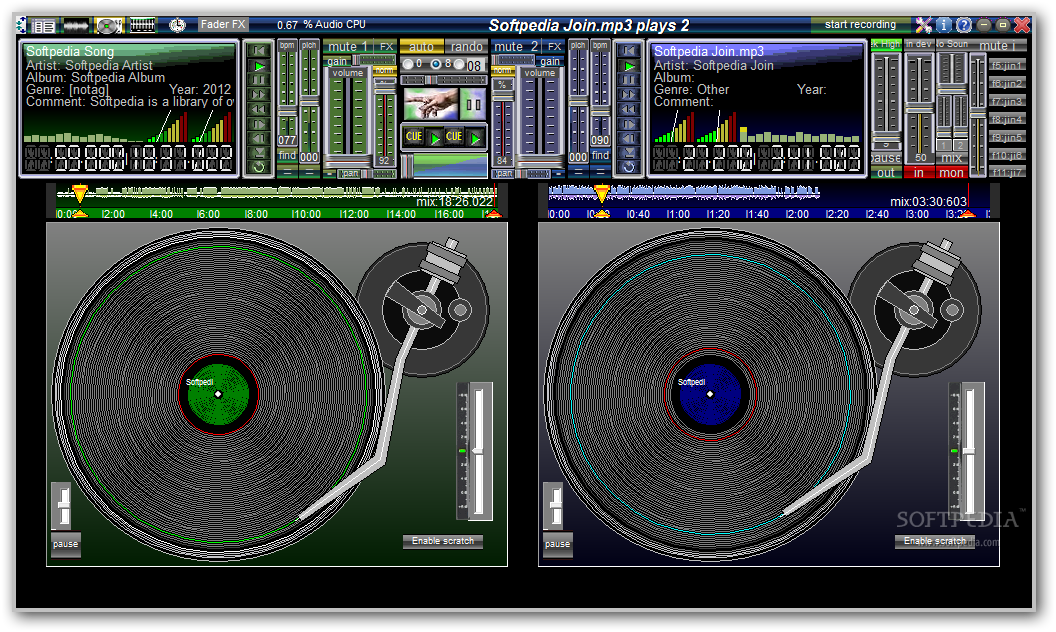This screenshot has height=632, width=1056.
Task: Toggle norm on deck 1
Action: [x=385, y=71]
